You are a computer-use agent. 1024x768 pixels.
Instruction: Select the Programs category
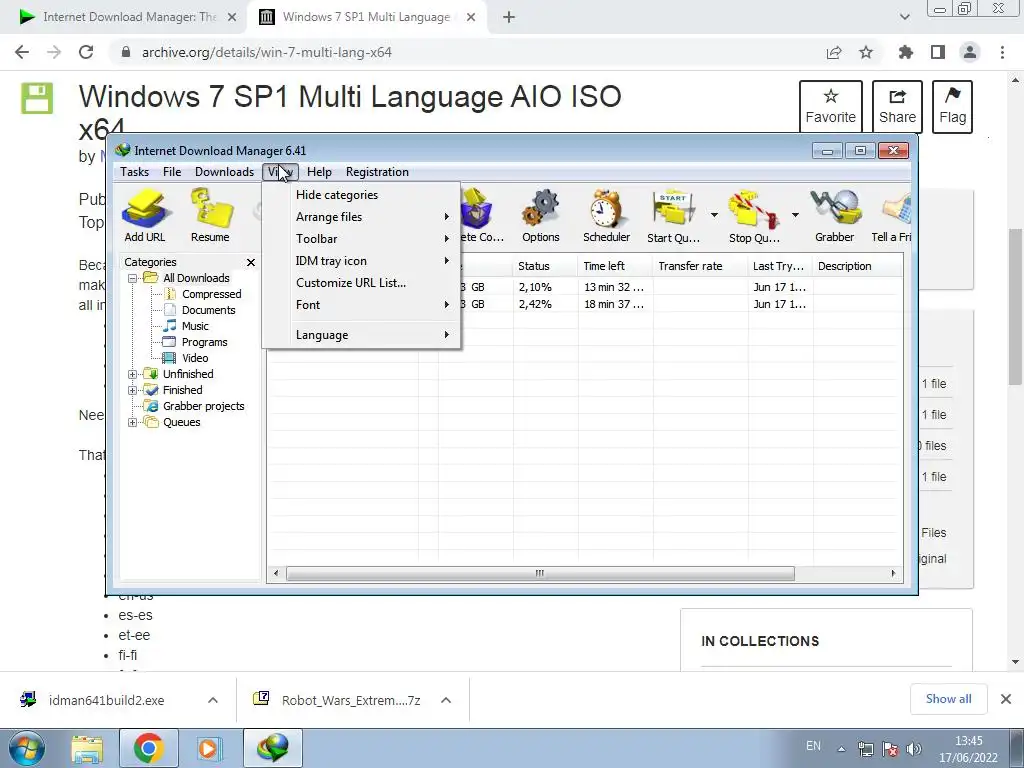coord(204,342)
